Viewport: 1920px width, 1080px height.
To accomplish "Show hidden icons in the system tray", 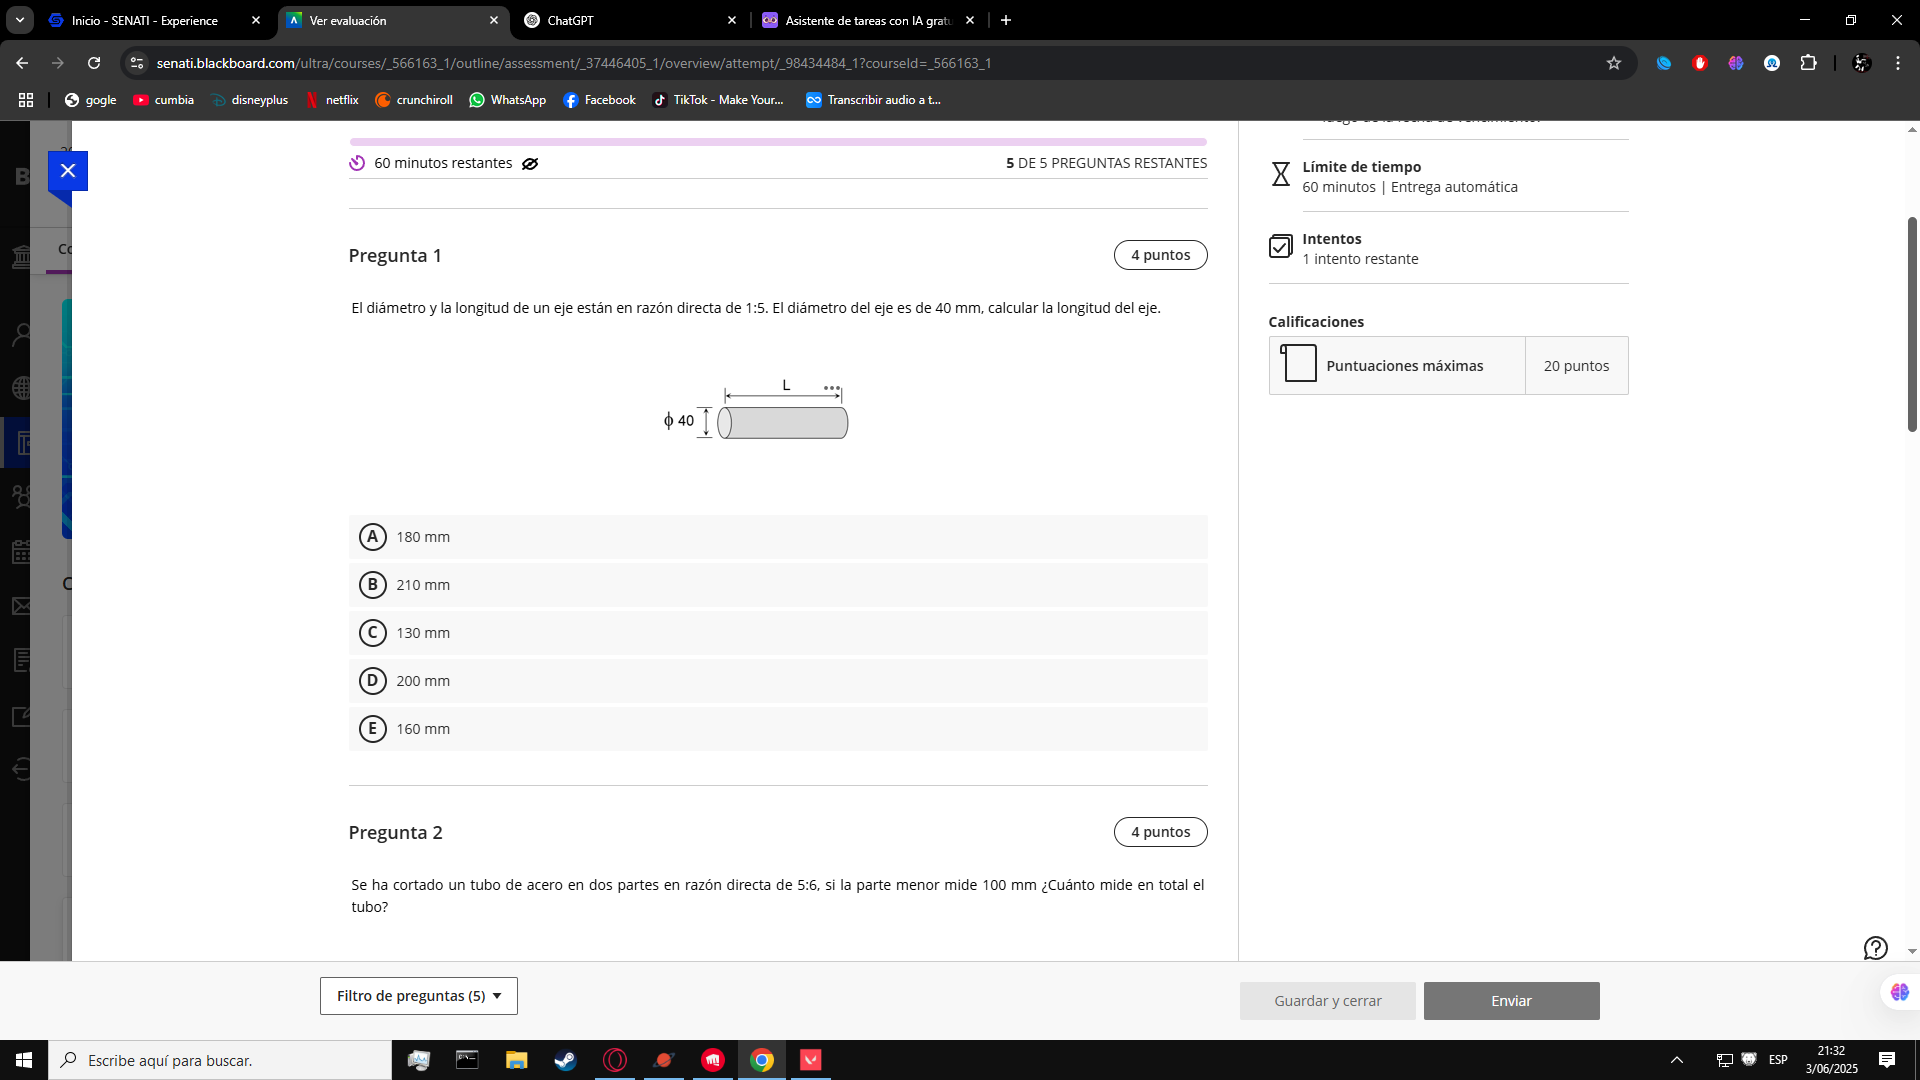I will pos(1677,1060).
